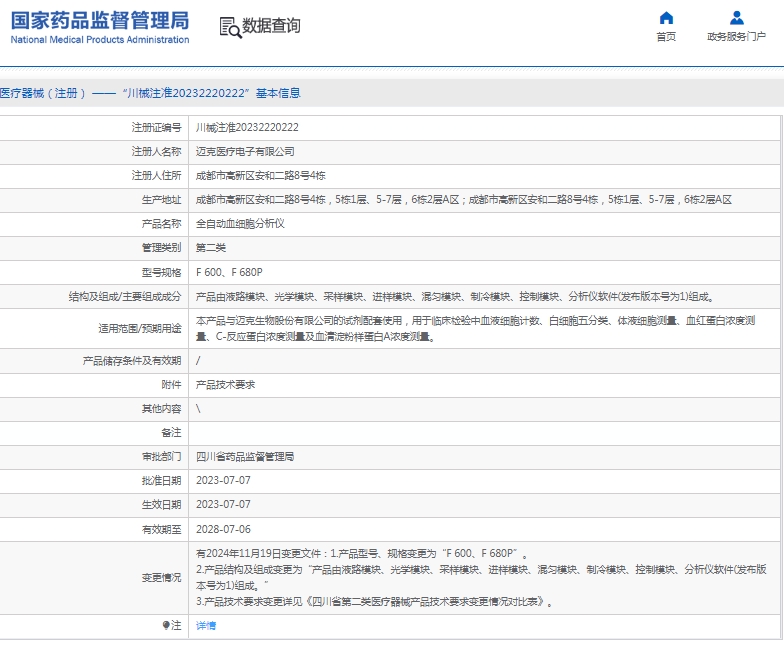Screen dimensions: 784x645
Task: Click the 产品储存条件及有效期 label
Action: click(x=132, y=360)
